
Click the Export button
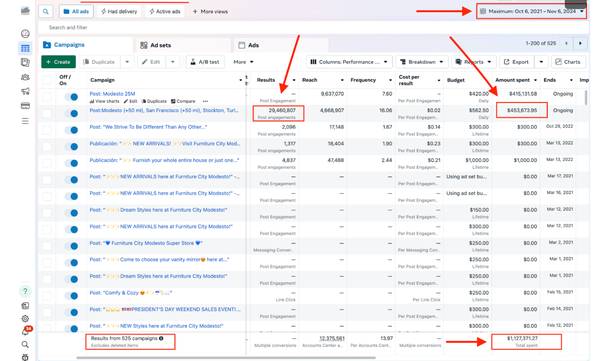click(516, 62)
